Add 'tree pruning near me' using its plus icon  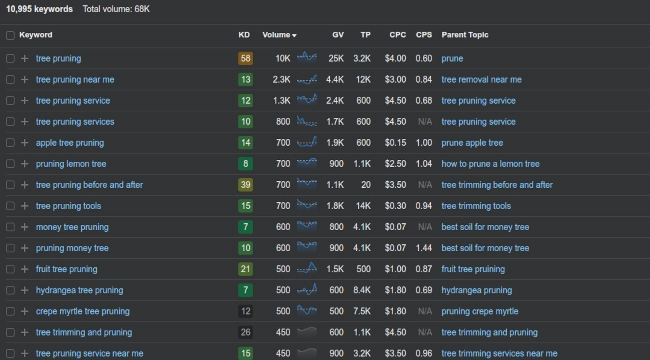point(24,80)
